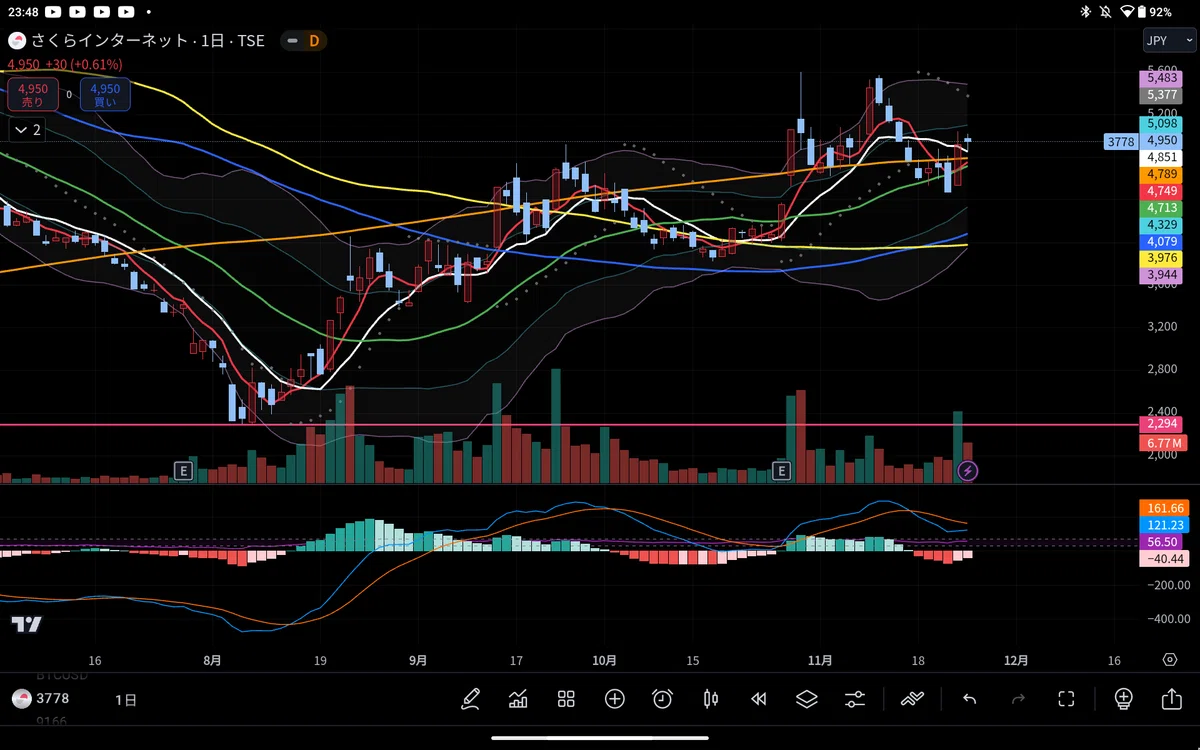Tap the 161.66 MACD value label
This screenshot has width=1200, height=750.
pos(1166,508)
